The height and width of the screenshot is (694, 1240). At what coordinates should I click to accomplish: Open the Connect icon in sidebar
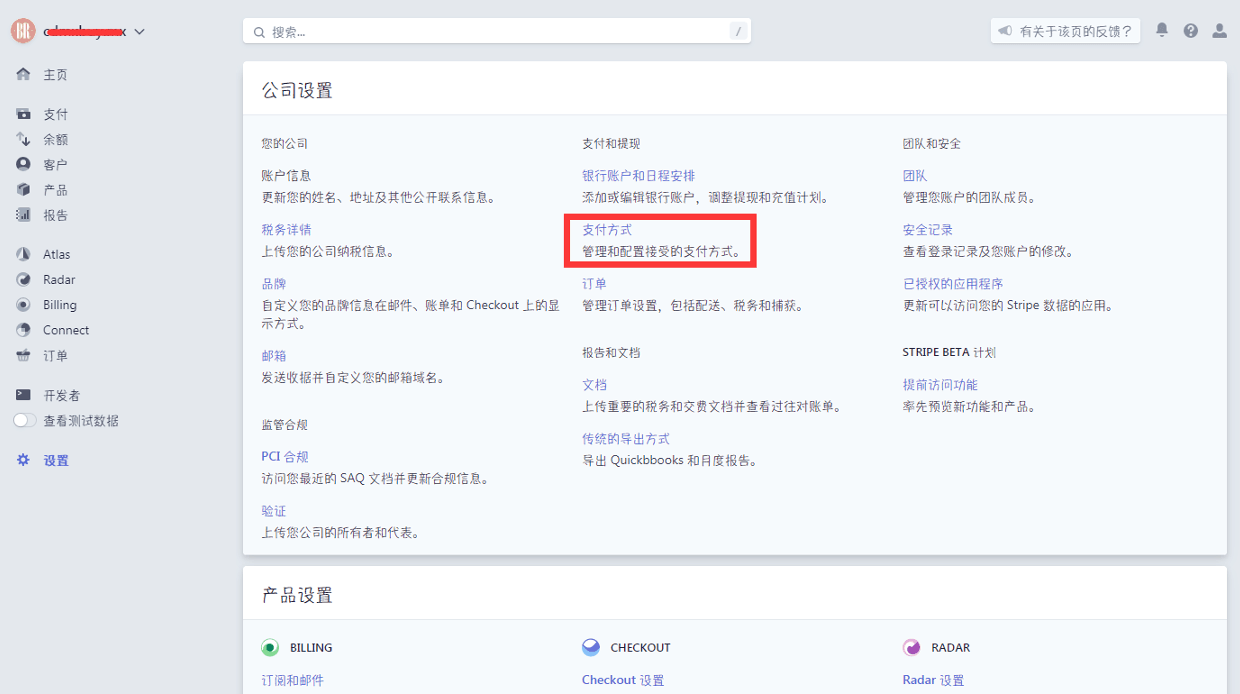(x=23, y=330)
